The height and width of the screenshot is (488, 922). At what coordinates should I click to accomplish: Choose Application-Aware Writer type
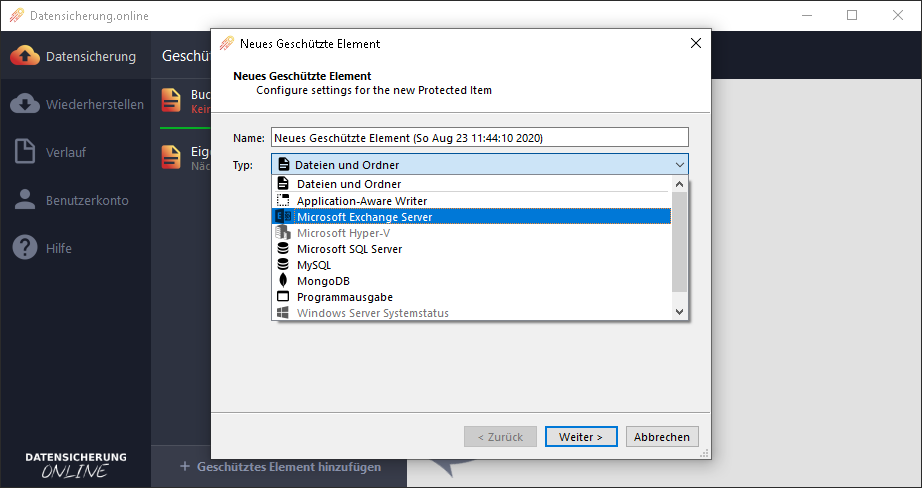tap(472, 200)
